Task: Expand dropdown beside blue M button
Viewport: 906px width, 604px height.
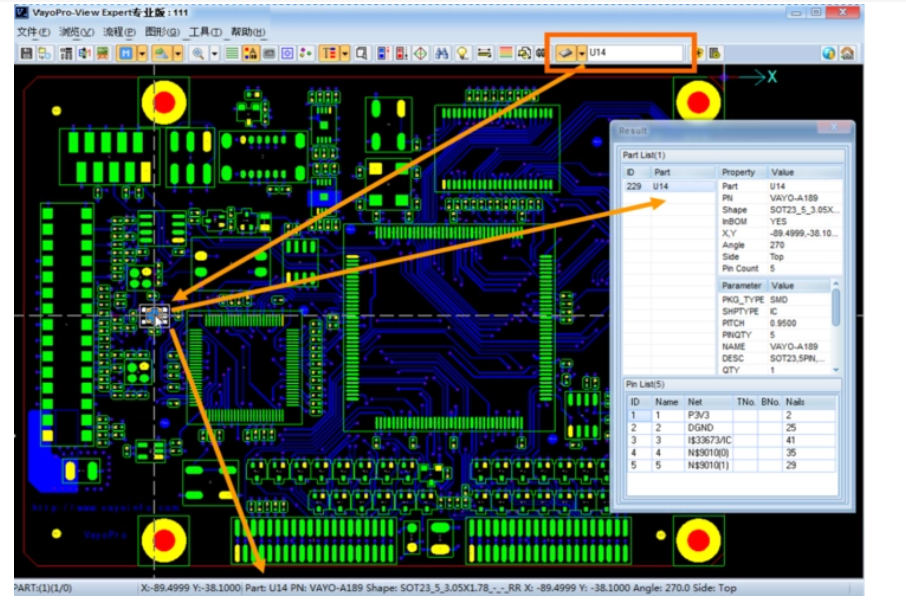Action: click(142, 53)
